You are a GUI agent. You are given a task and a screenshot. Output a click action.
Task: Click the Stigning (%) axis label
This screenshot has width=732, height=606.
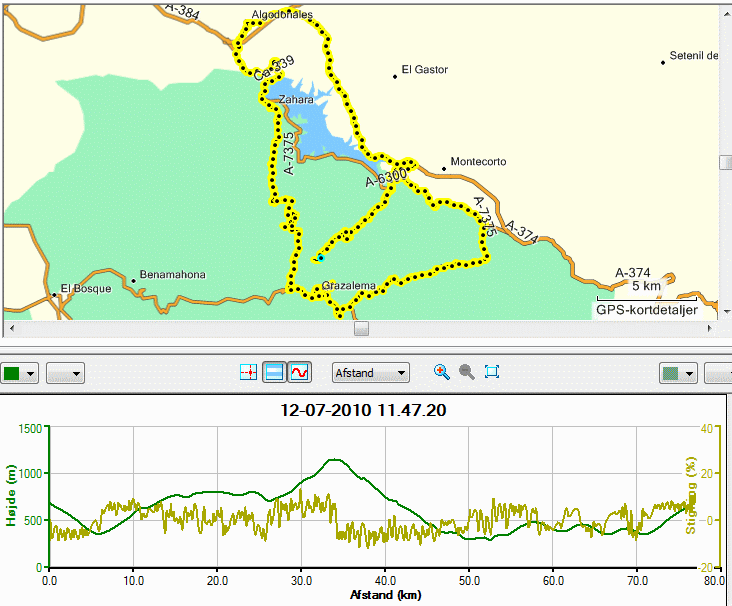click(690, 495)
